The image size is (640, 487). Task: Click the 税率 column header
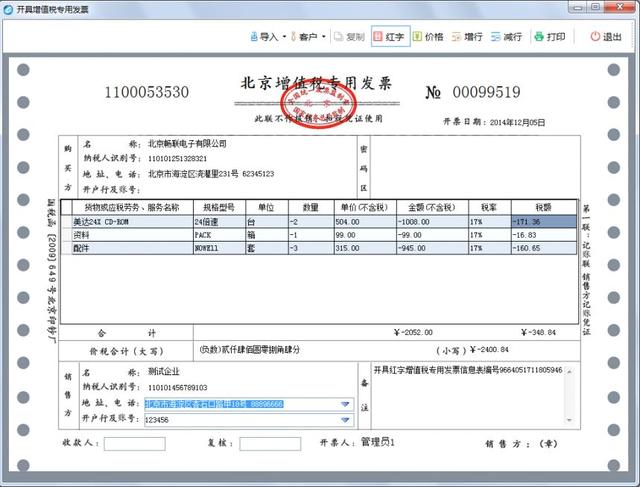click(x=490, y=207)
